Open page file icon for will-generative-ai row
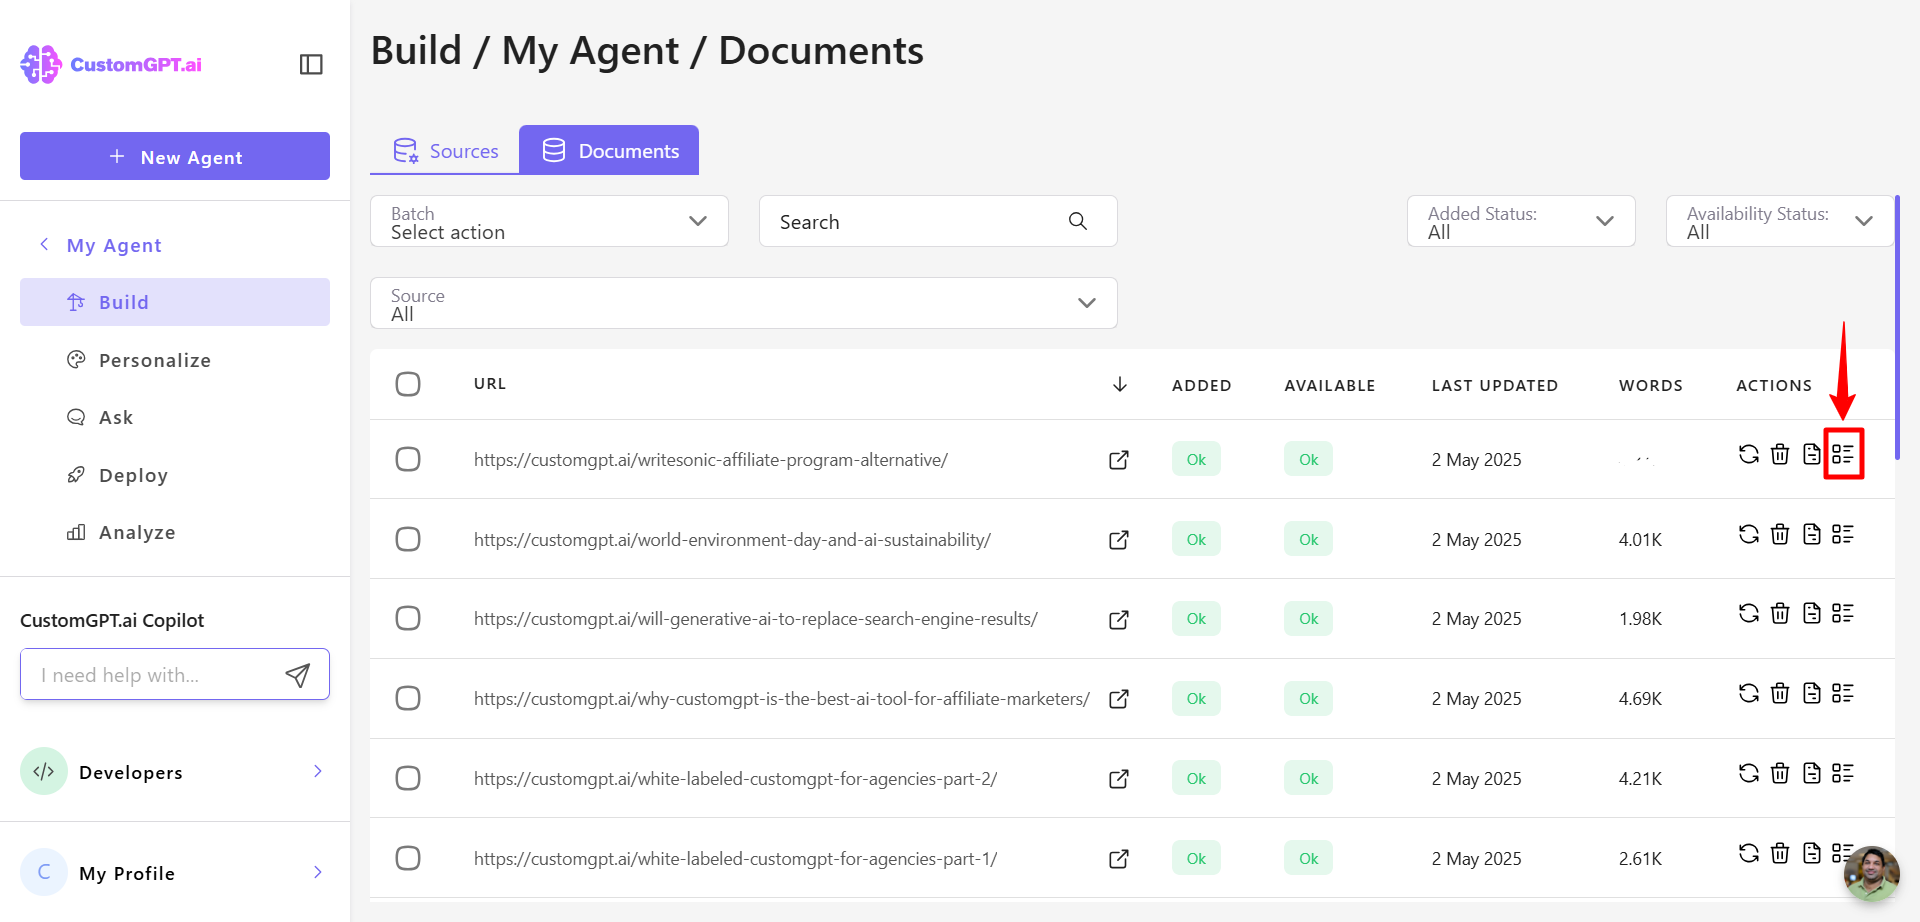1920x922 pixels. click(1812, 613)
